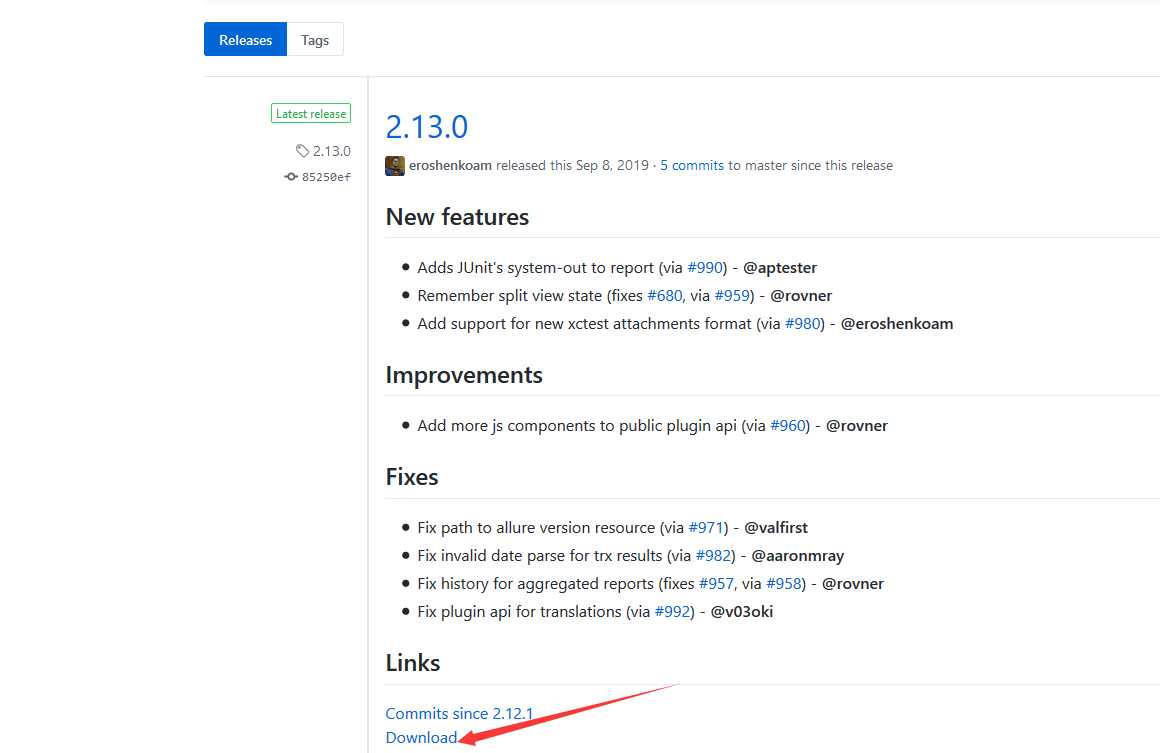This screenshot has height=753, width=1160.
Task: Click the Download link
Action: [421, 738]
